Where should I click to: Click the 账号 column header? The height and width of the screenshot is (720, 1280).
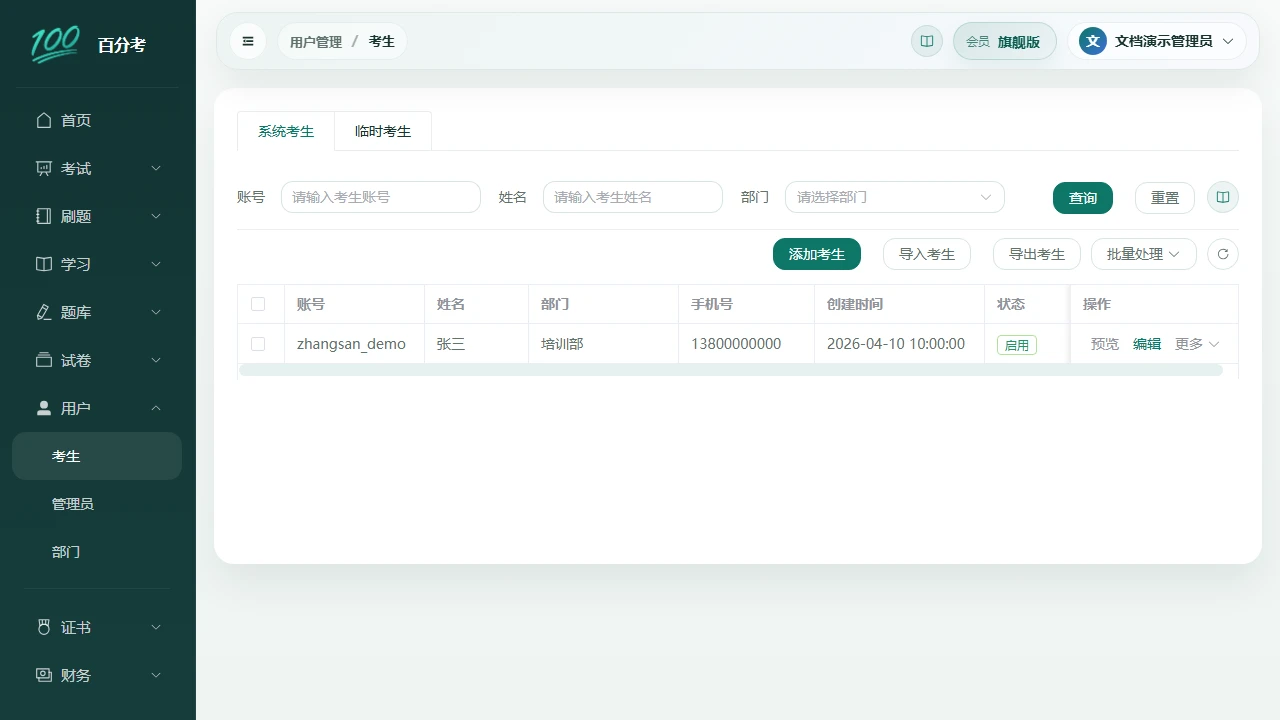(x=355, y=304)
